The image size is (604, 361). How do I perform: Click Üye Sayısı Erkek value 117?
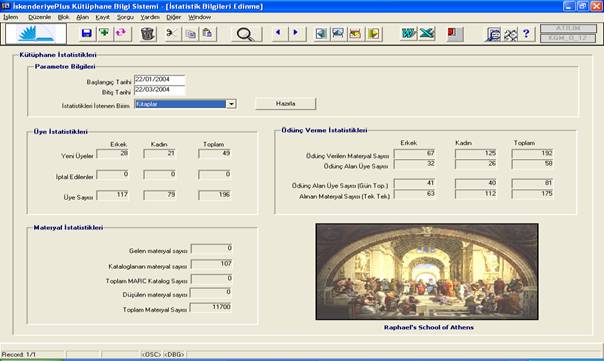coord(112,195)
